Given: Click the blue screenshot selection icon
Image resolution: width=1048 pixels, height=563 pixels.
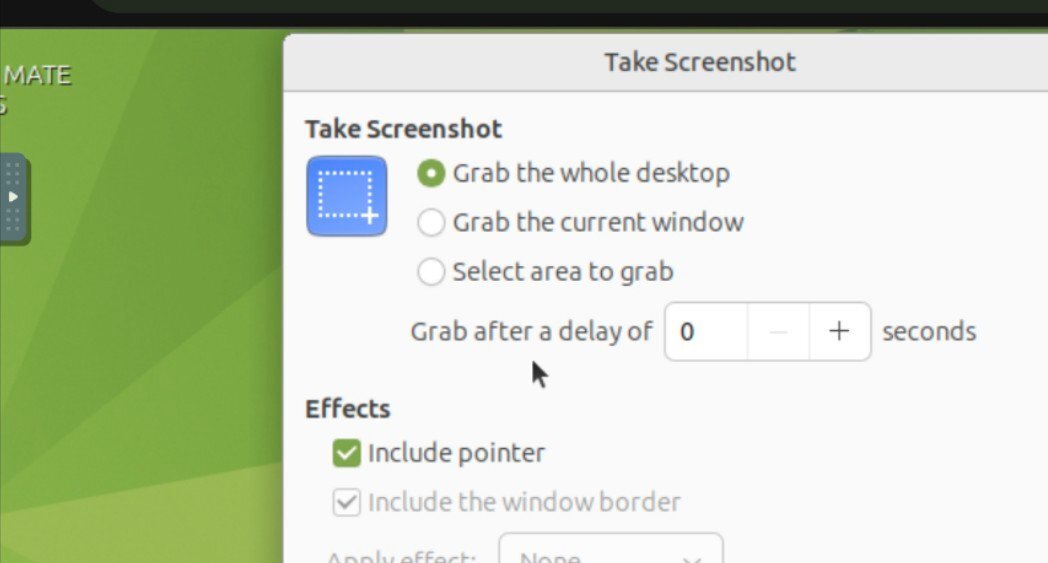Looking at the screenshot, I should coord(346,196).
